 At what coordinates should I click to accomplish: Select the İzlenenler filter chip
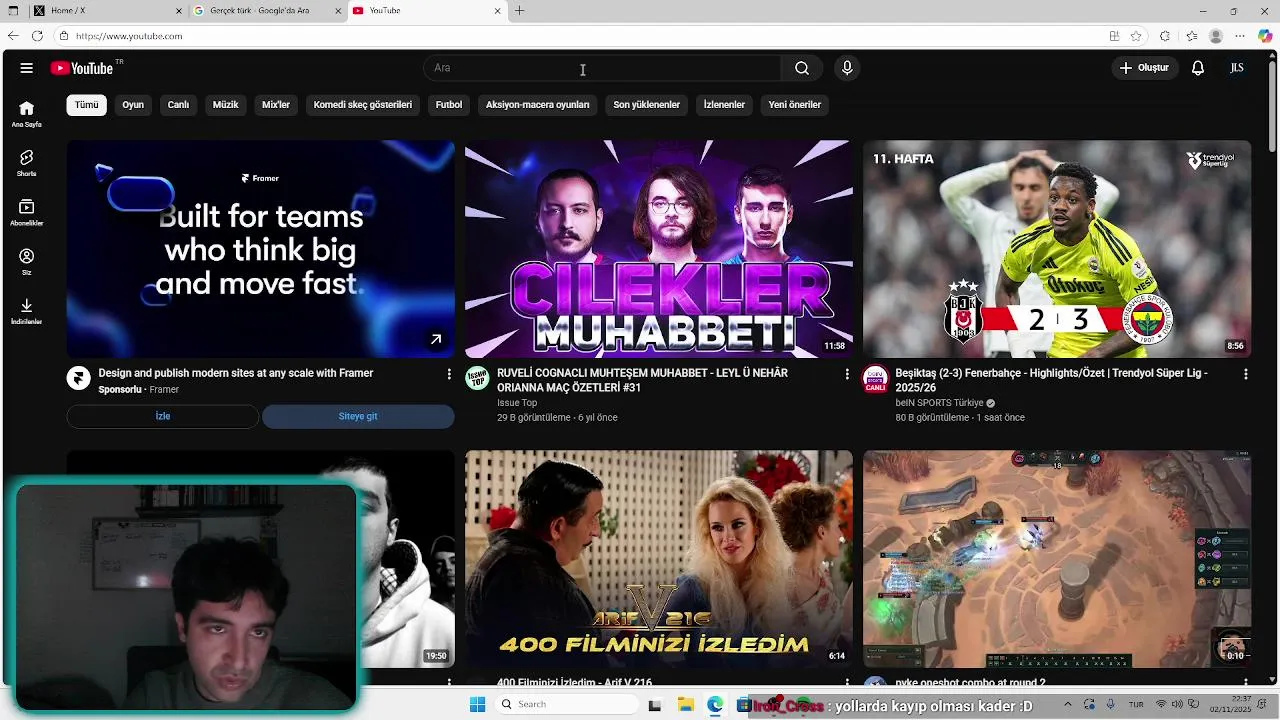click(724, 105)
